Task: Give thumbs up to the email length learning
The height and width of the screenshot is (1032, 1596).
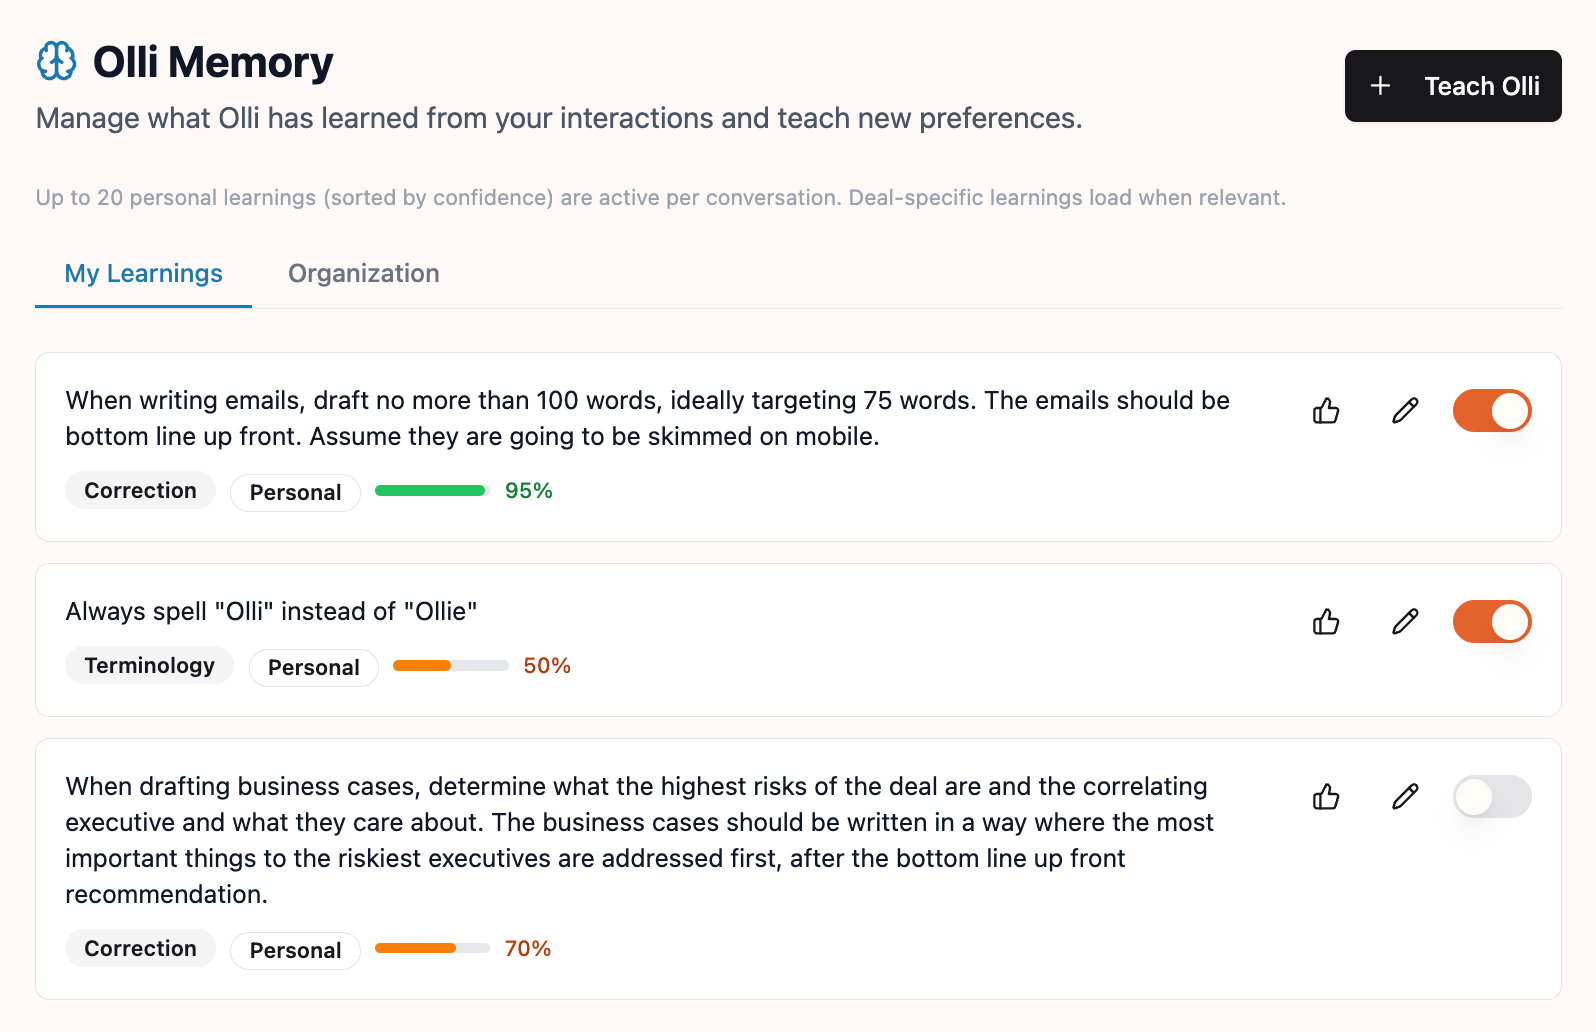Action: click(1326, 410)
